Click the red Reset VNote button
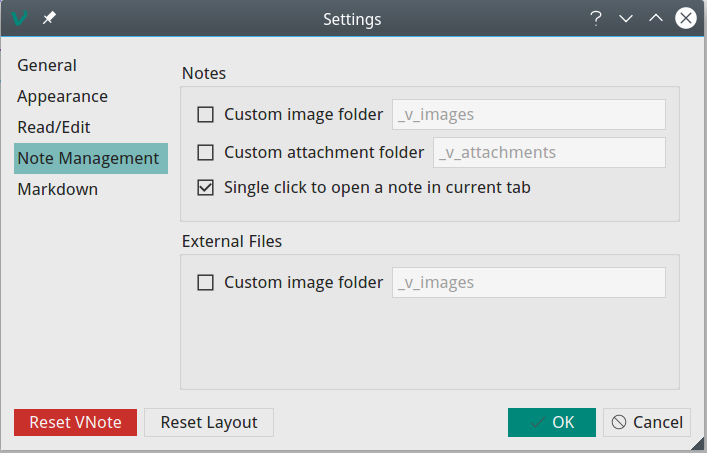The width and height of the screenshot is (707, 453). tap(75, 422)
